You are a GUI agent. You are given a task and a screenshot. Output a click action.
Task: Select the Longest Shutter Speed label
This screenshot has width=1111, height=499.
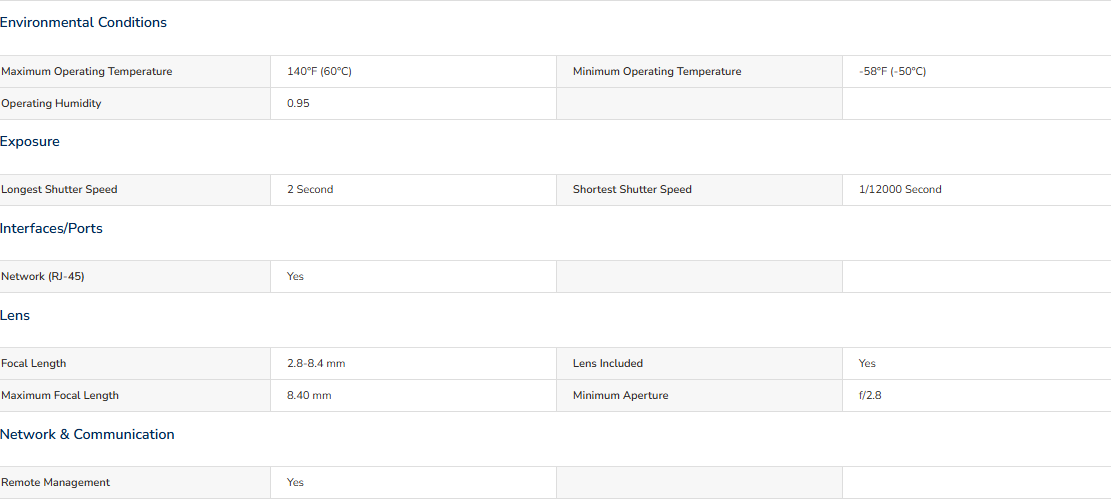tap(59, 190)
